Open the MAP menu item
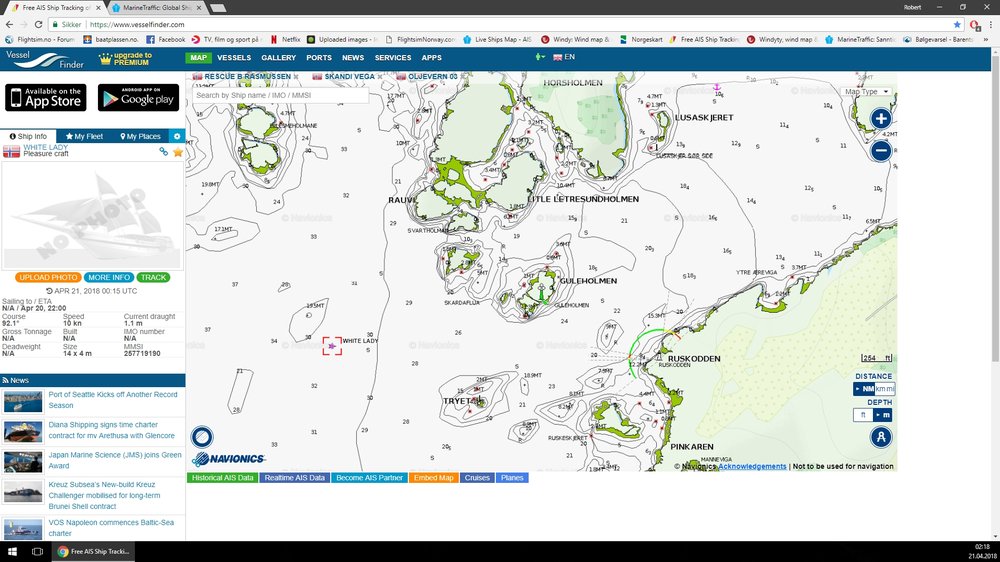Screen dimensions: 1000x562 pyautogui.click(x=199, y=57)
